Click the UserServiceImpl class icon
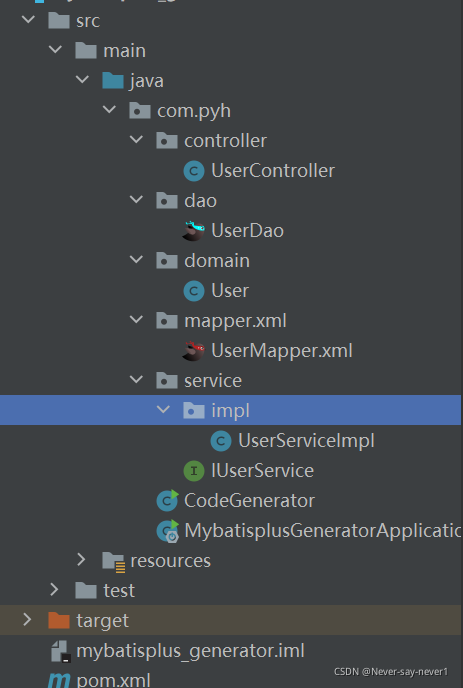 click(221, 441)
